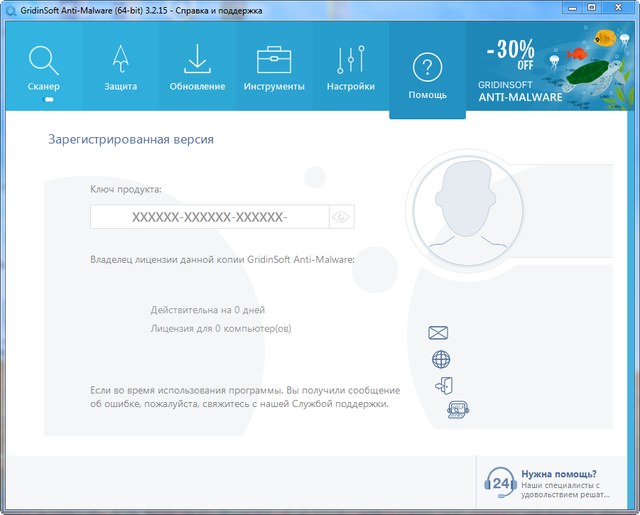
Task: Click the 24 headset support icon
Action: click(499, 481)
